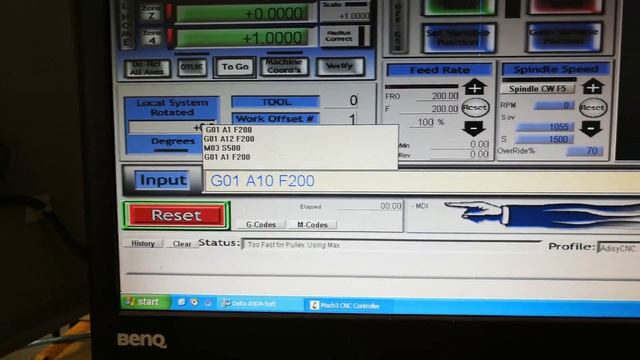Image resolution: width=640 pixels, height=360 pixels.
Task: Open the M-Codes list
Action: 312,224
